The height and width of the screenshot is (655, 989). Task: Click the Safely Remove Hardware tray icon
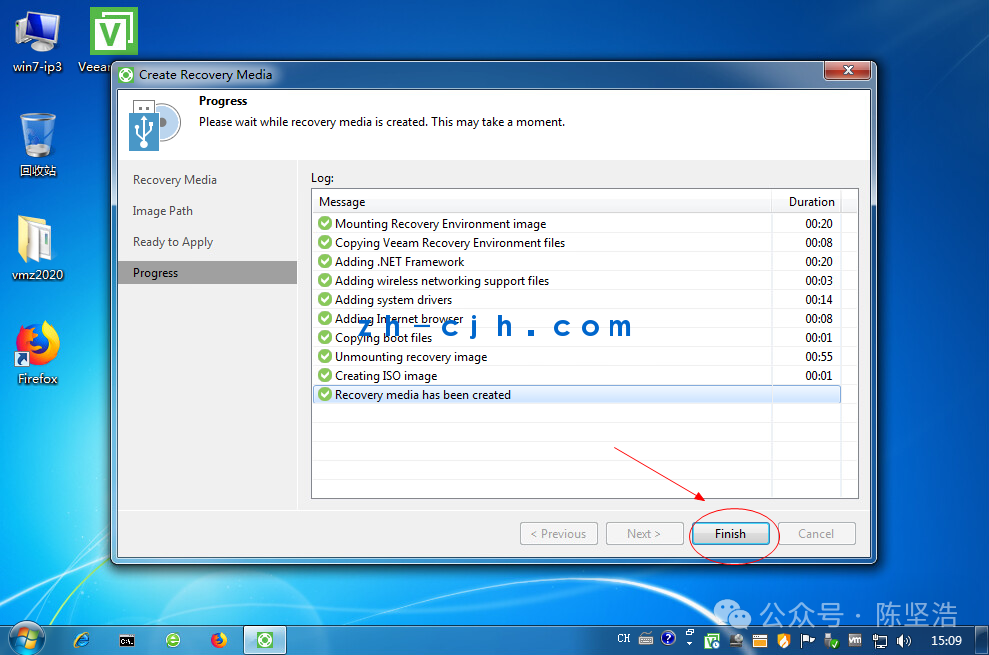[x=831, y=641]
